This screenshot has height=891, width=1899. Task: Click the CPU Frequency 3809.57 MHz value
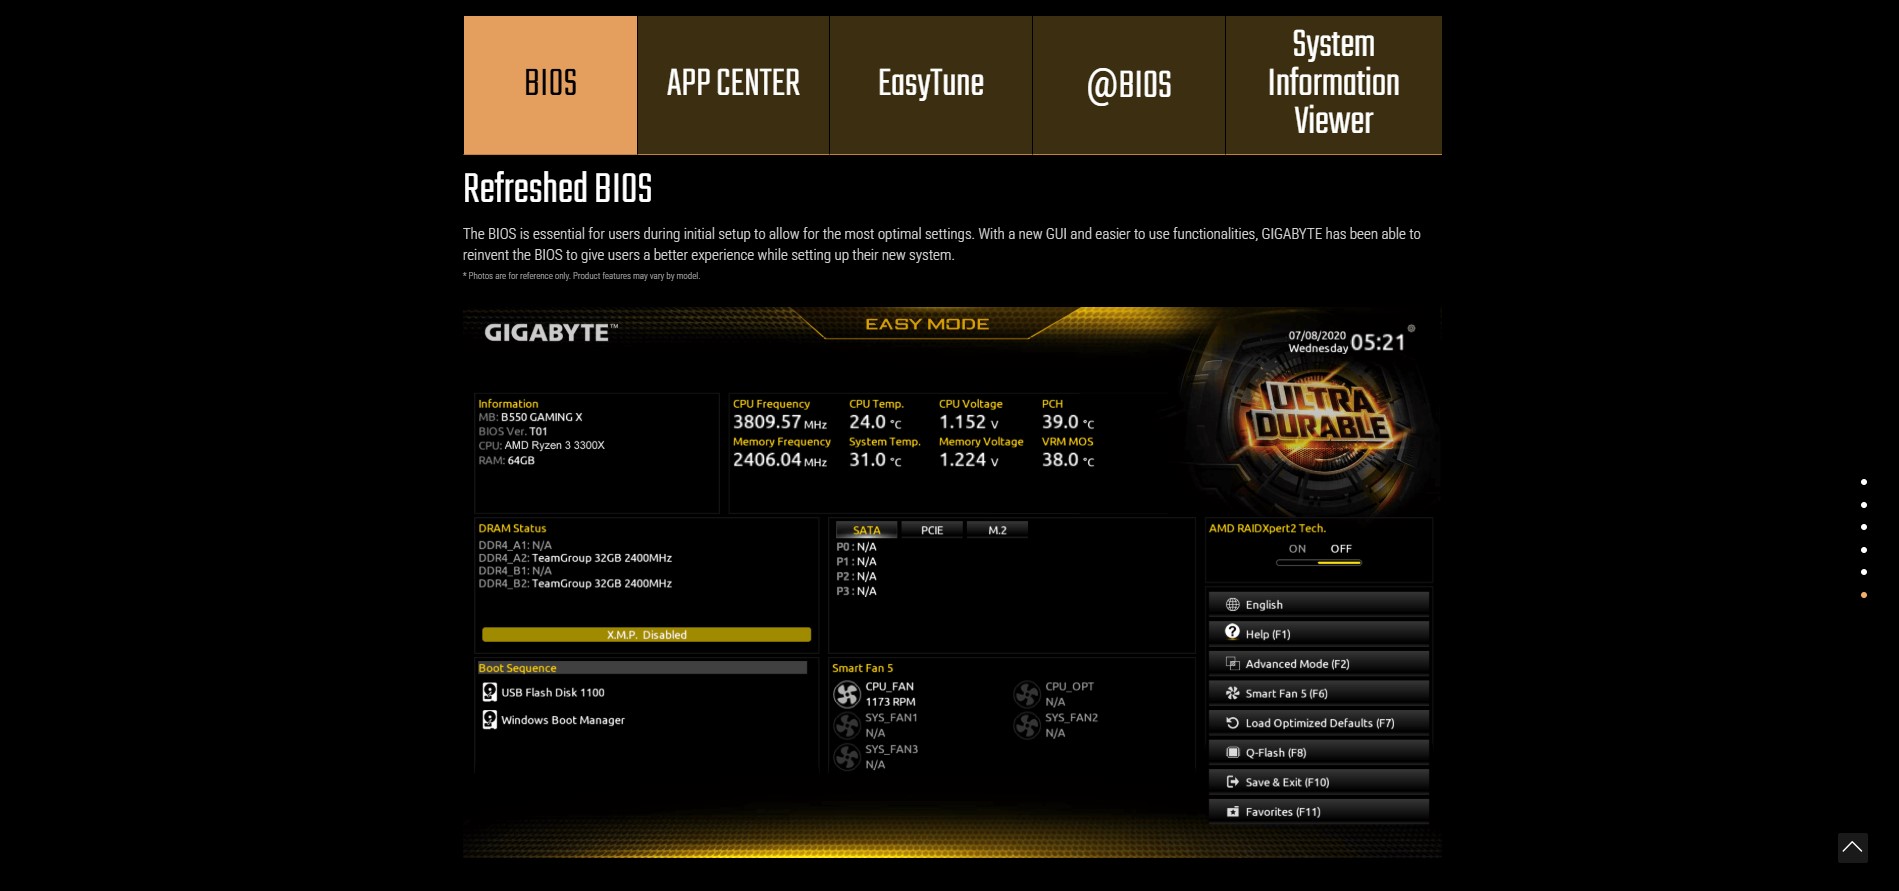pyautogui.click(x=780, y=422)
